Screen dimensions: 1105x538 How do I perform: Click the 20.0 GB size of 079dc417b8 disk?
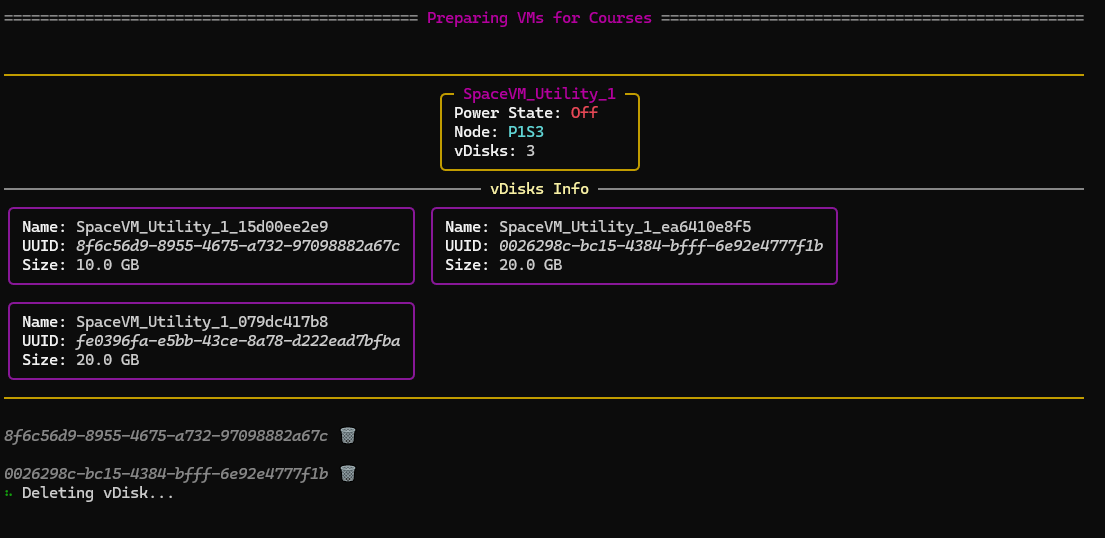coord(107,360)
